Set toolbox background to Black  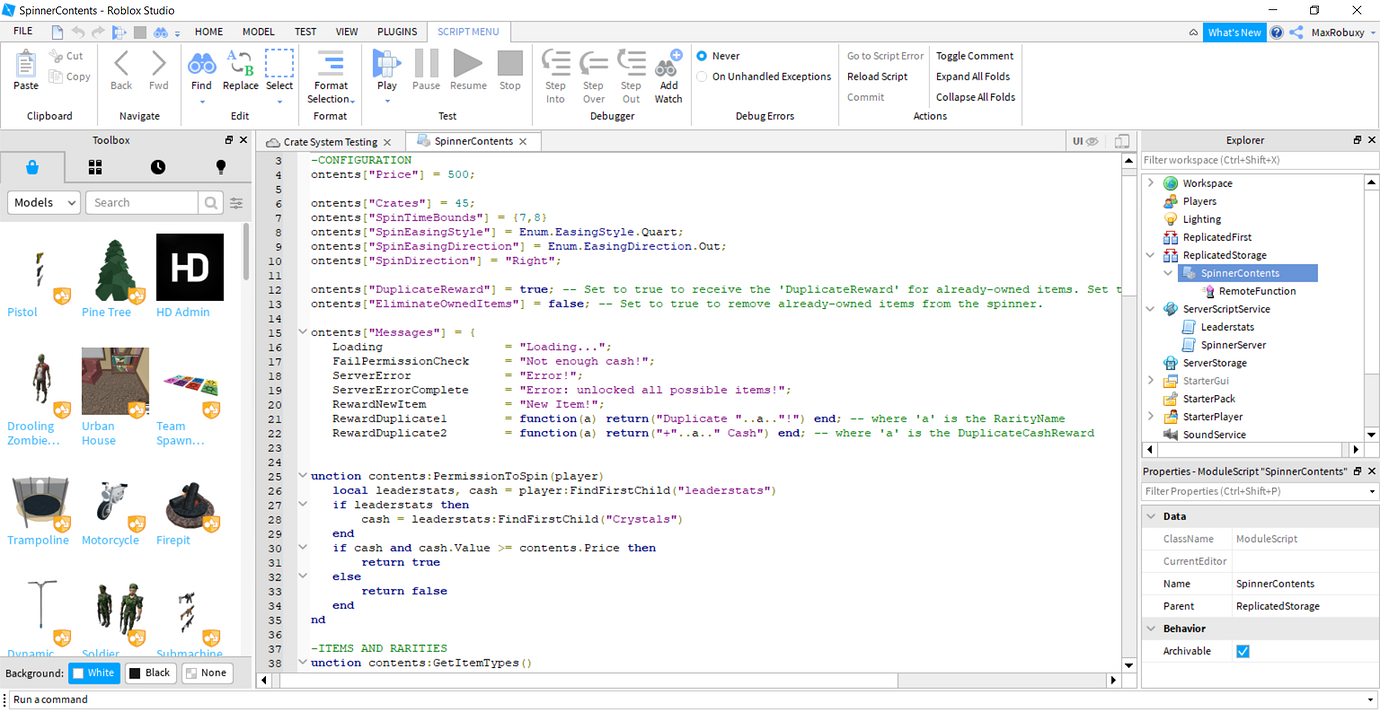pyautogui.click(x=150, y=673)
